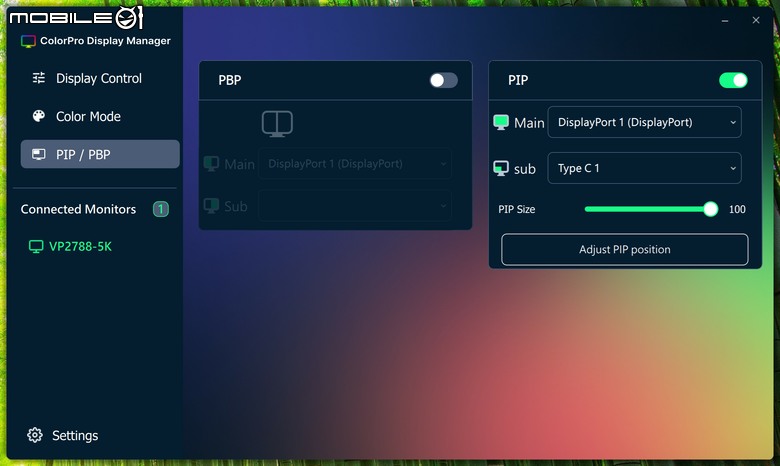This screenshot has height=466, width=780.
Task: Open the Display Control section
Action: 100,78
